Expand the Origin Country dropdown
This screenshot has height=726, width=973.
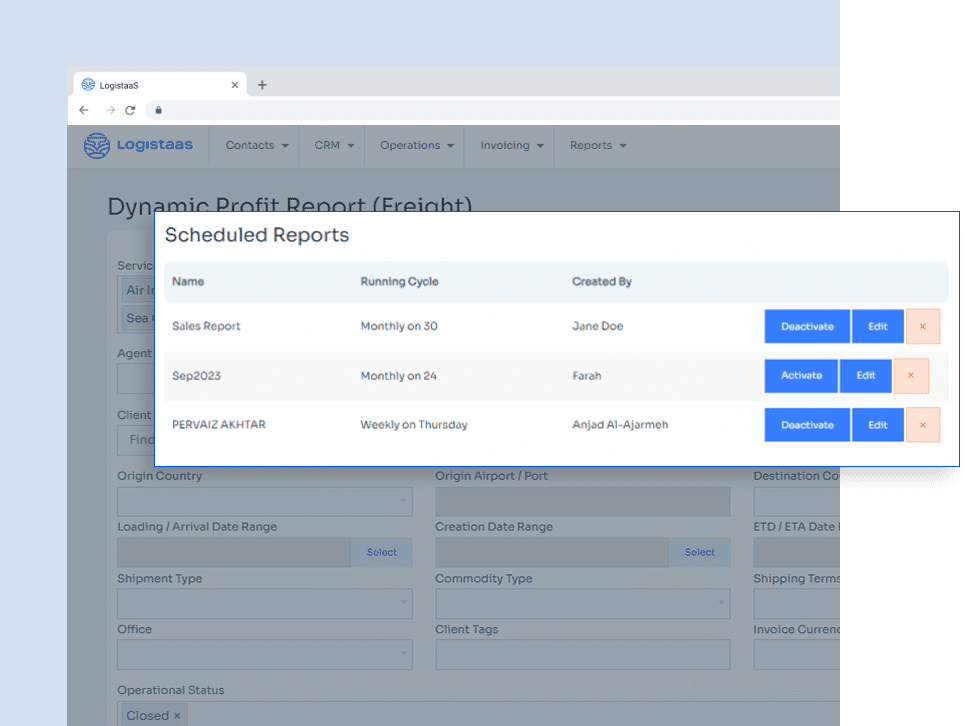(264, 501)
